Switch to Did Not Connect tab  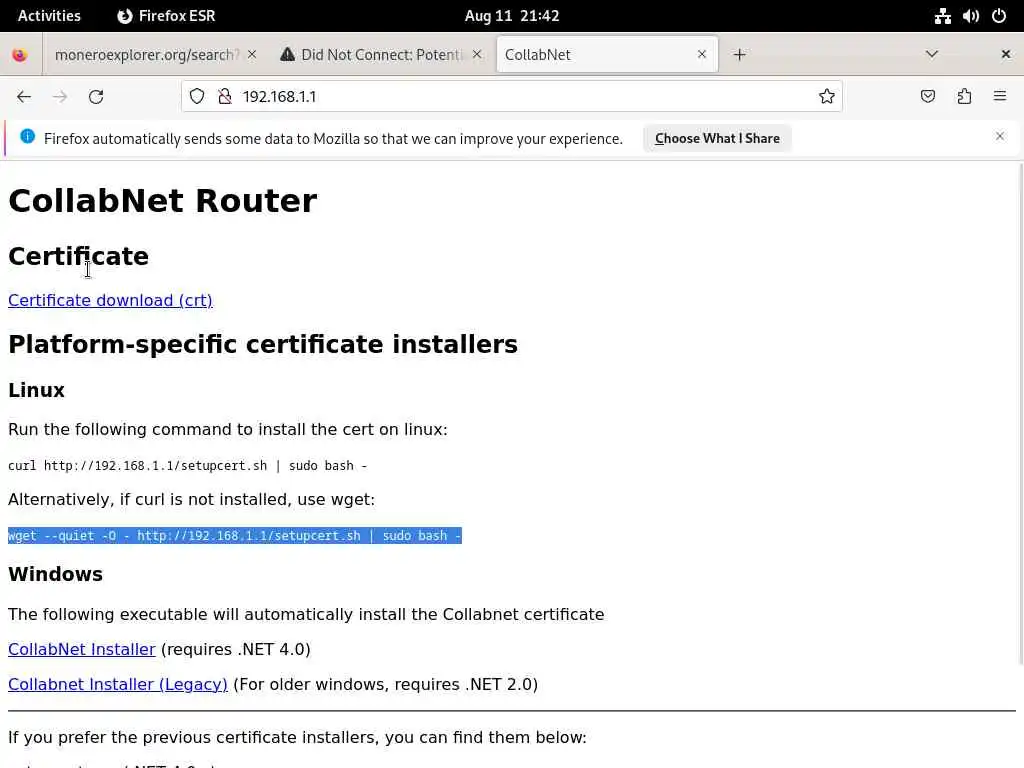tap(381, 55)
